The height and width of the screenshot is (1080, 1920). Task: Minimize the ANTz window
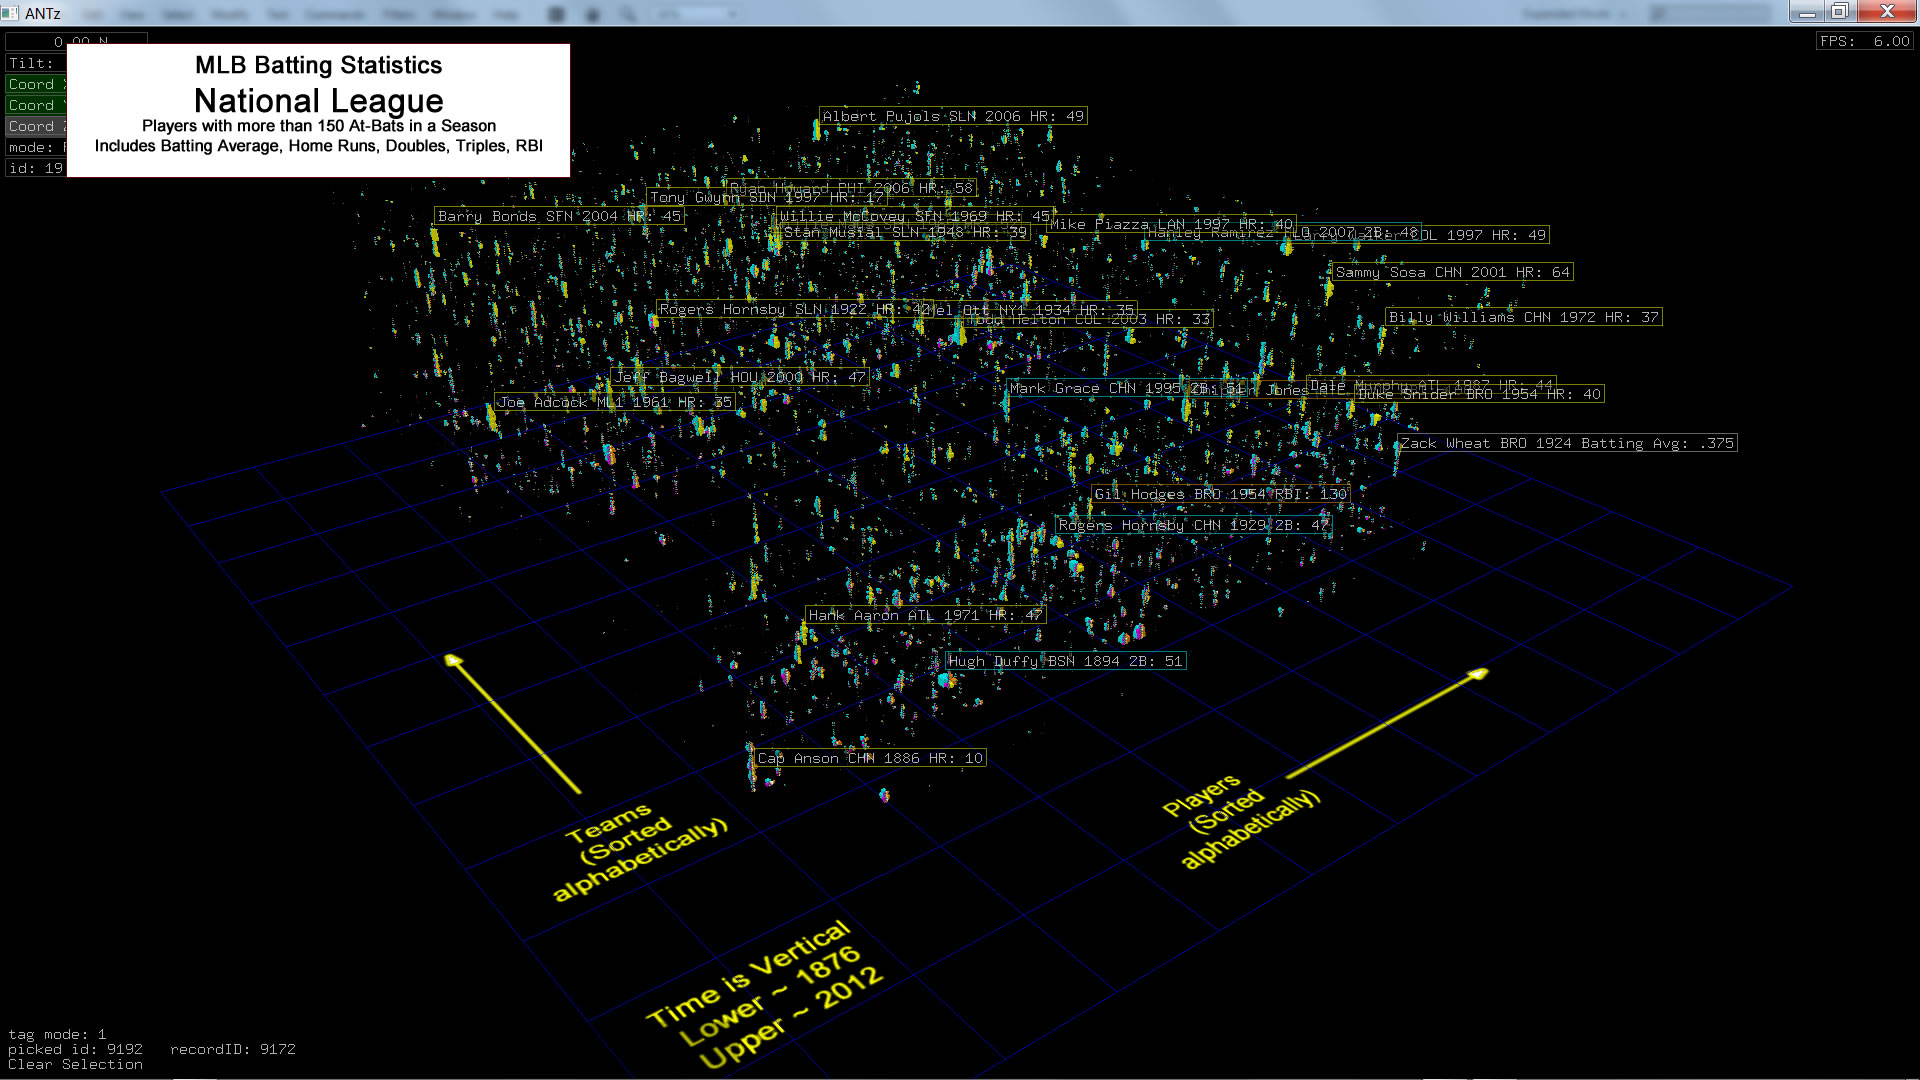[1806, 12]
